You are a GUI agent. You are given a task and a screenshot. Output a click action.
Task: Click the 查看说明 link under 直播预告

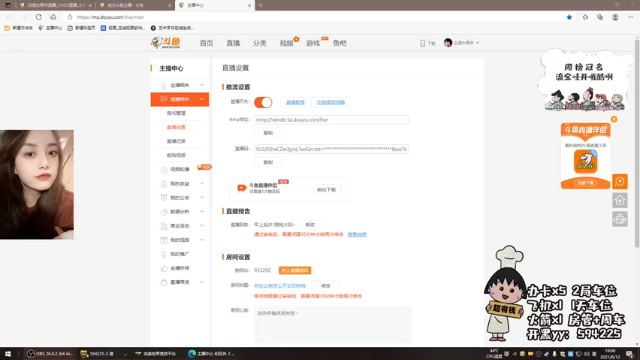coord(357,235)
